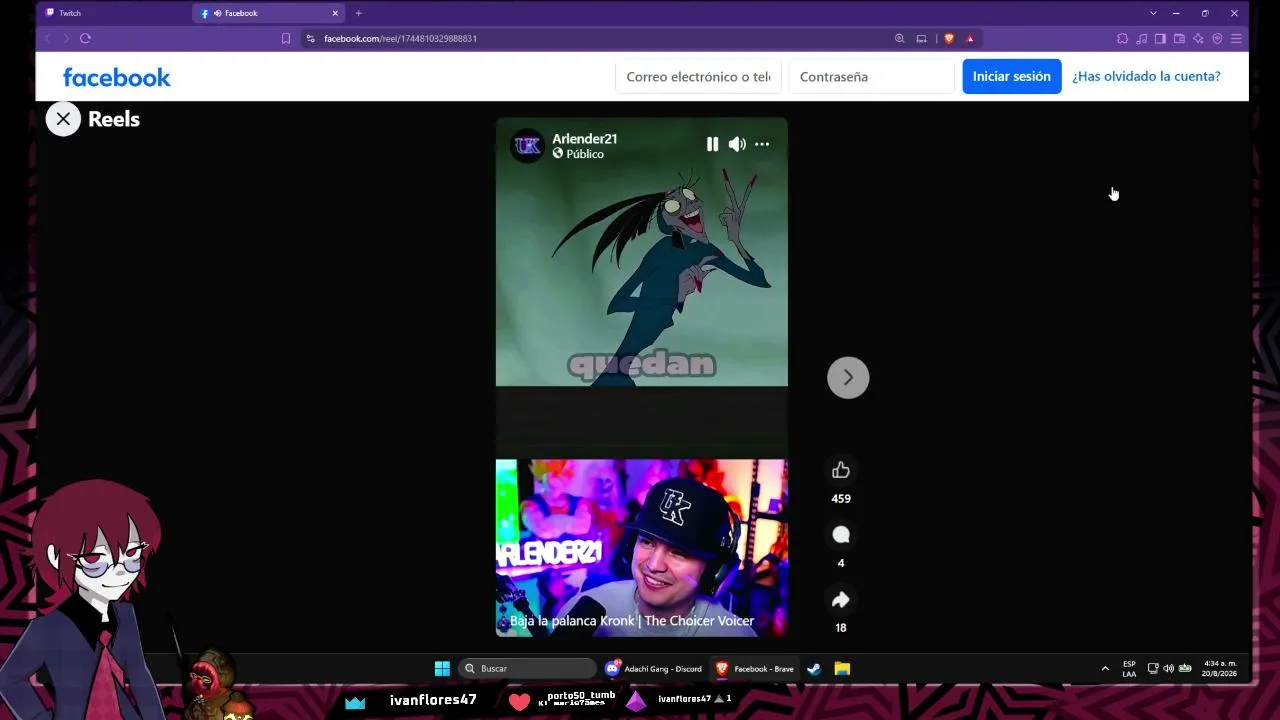Open the zoom magnifier in the address bar

(x=899, y=38)
